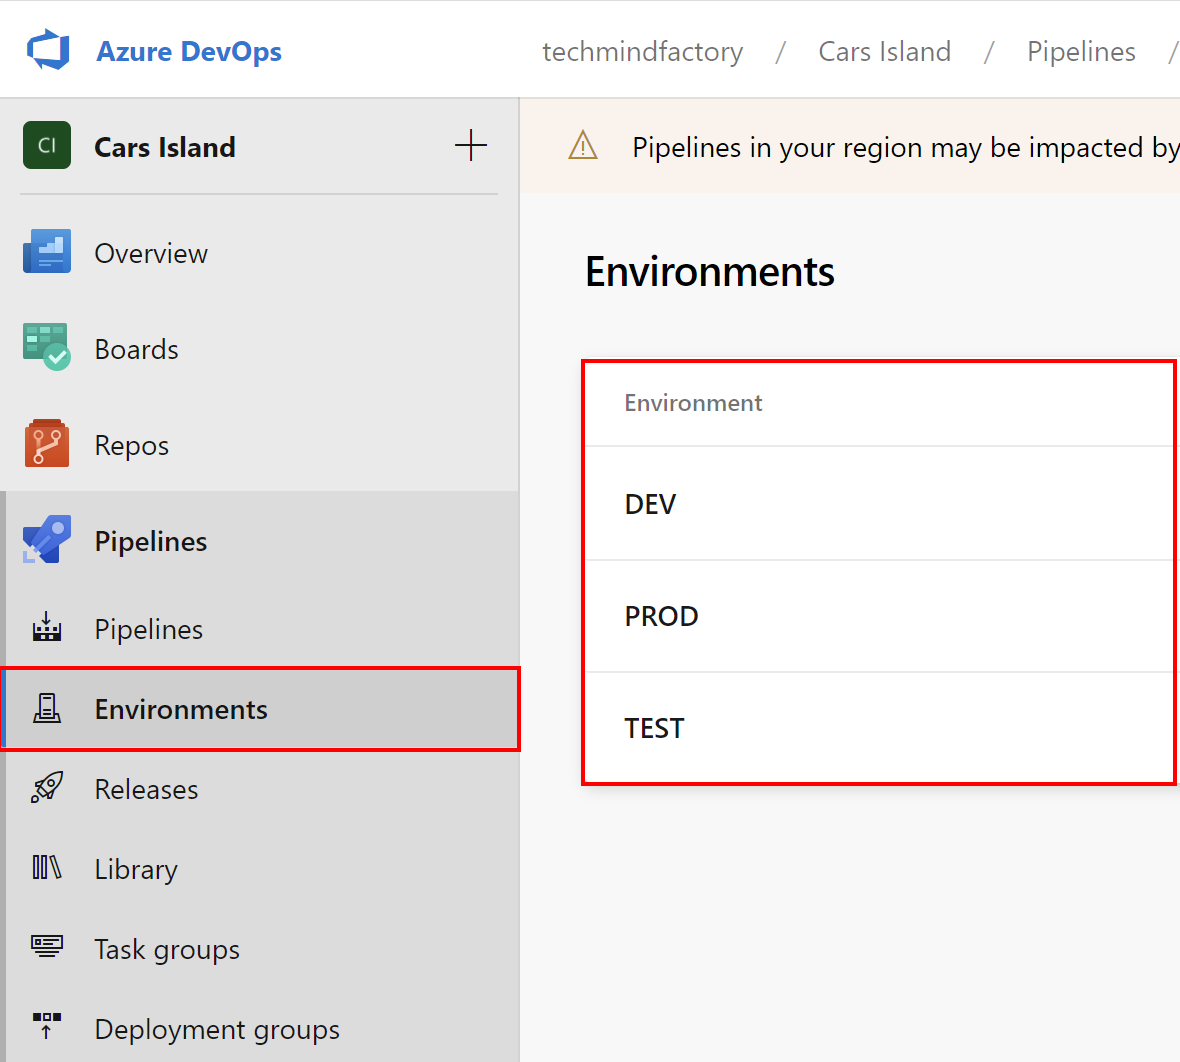Click the Environments page heading
The image size is (1180, 1062).
point(710,272)
